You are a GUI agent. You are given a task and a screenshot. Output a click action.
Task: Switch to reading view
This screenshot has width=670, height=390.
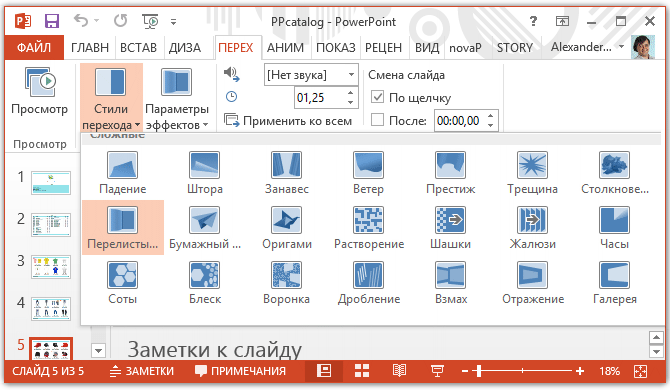coord(399,371)
